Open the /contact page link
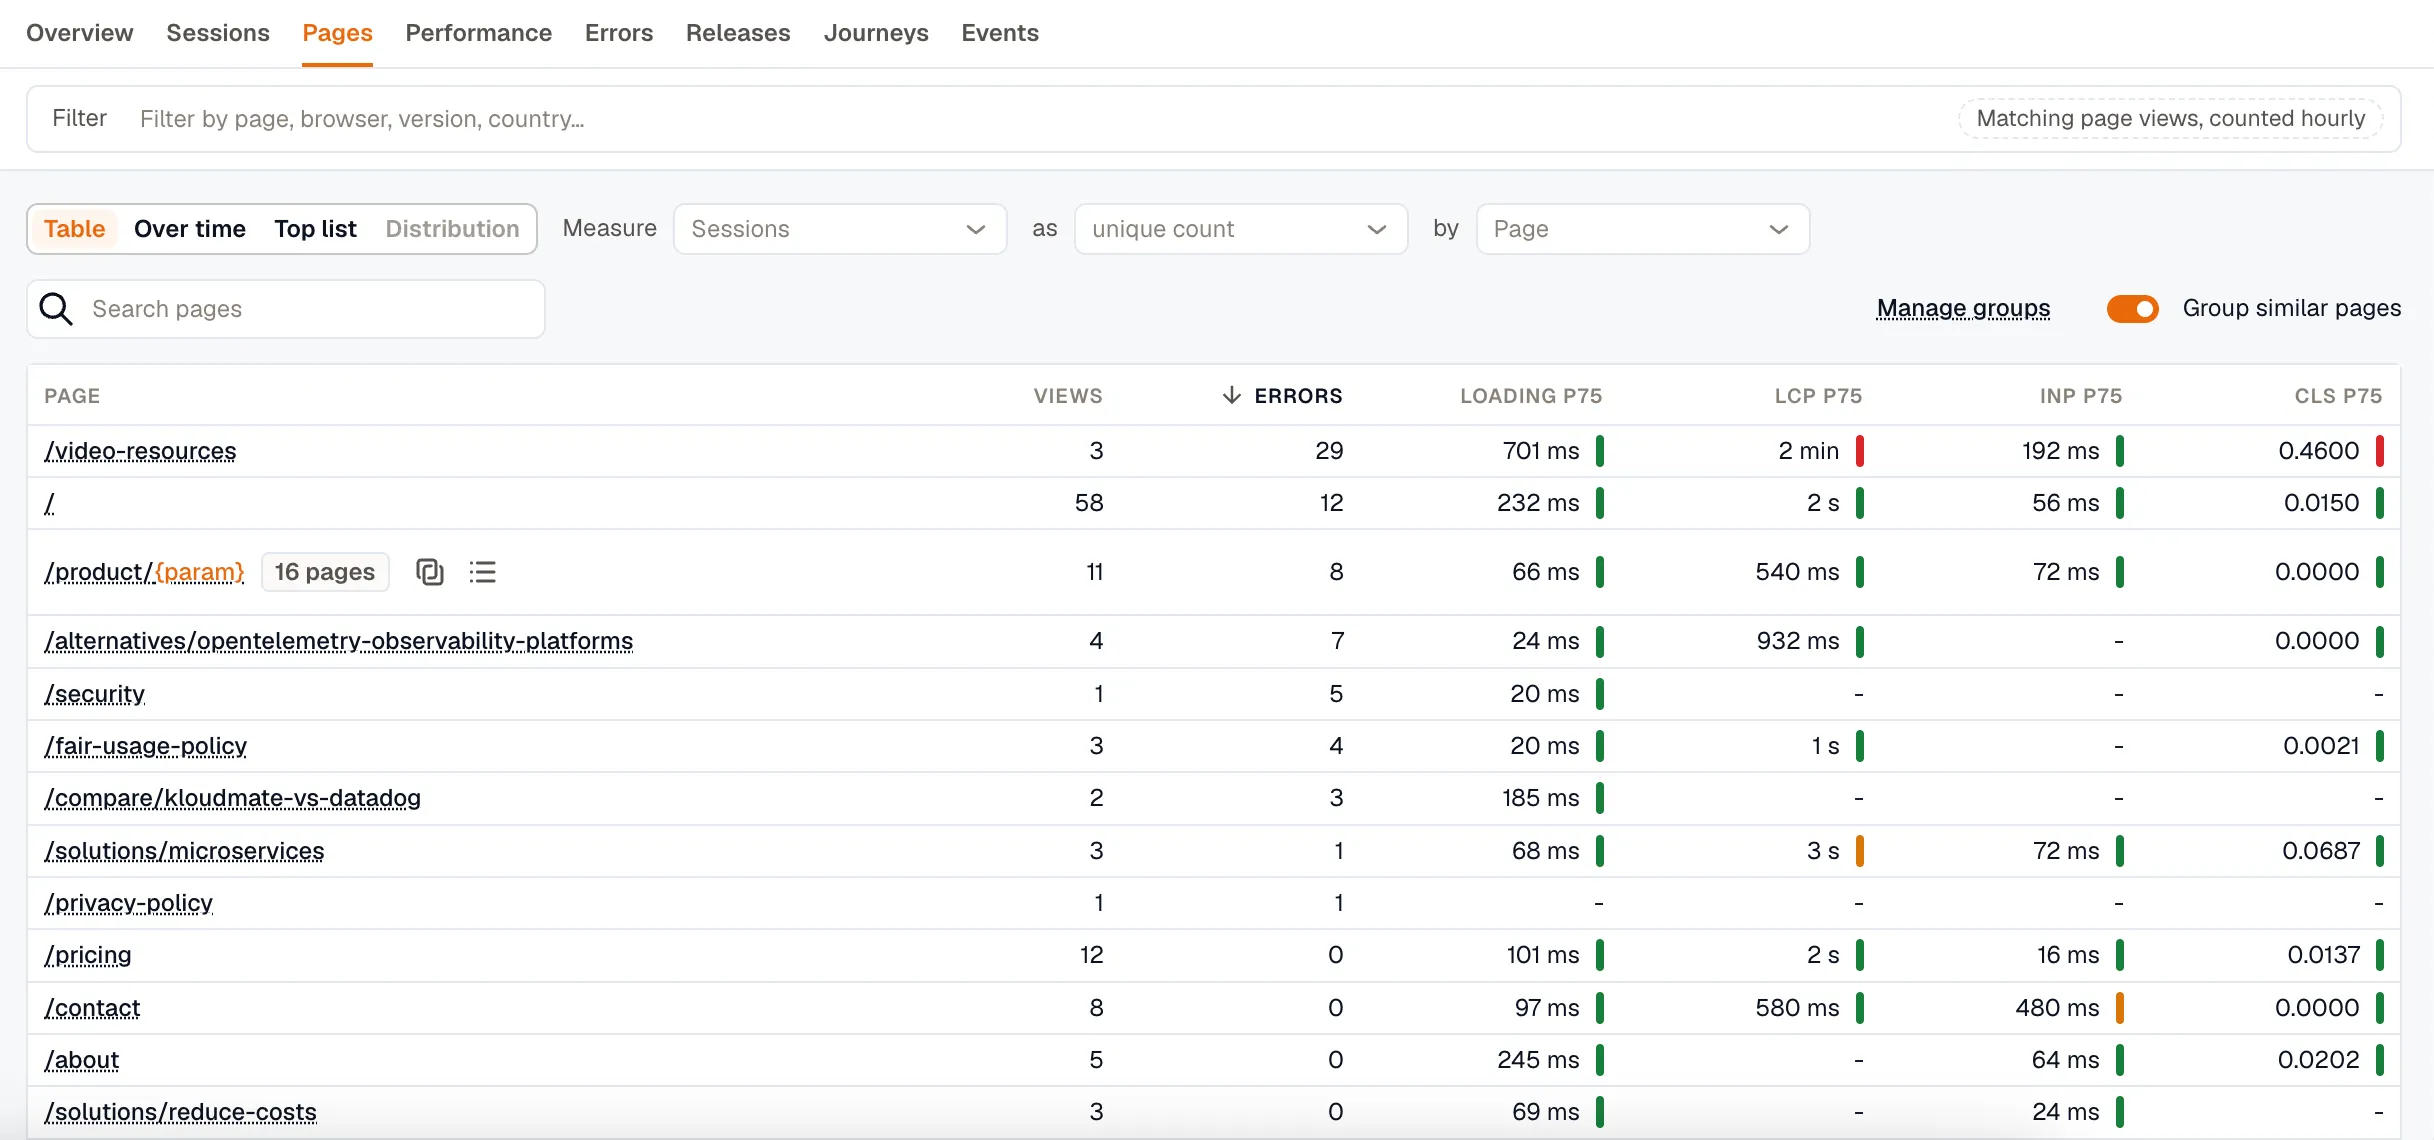The width and height of the screenshot is (2434, 1140). click(92, 1008)
